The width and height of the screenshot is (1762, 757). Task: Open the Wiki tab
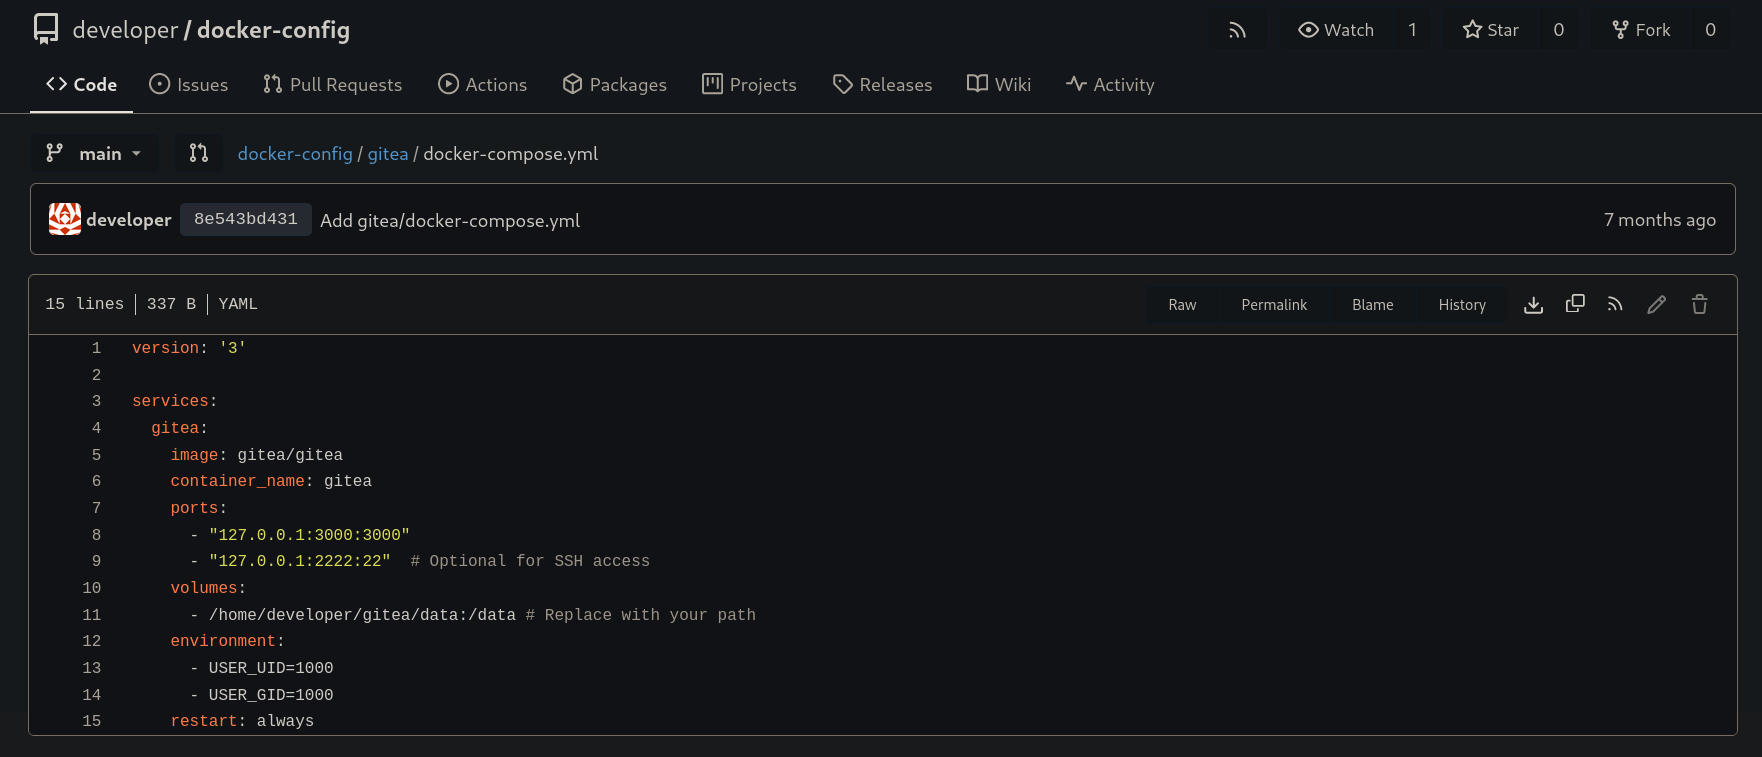pos(999,85)
